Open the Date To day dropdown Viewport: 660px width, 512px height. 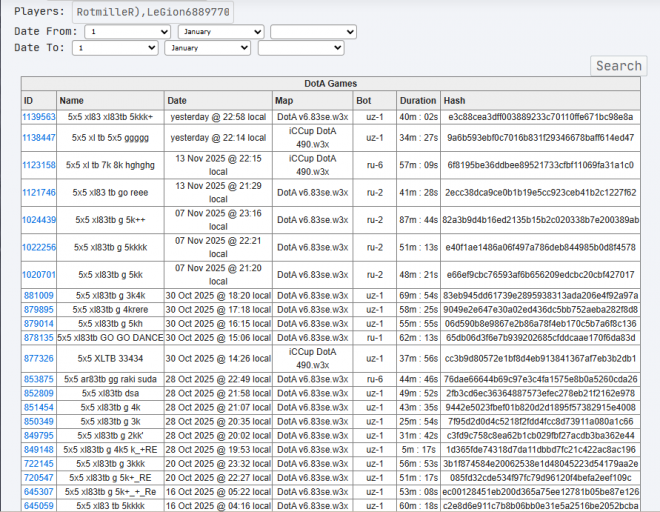point(115,48)
